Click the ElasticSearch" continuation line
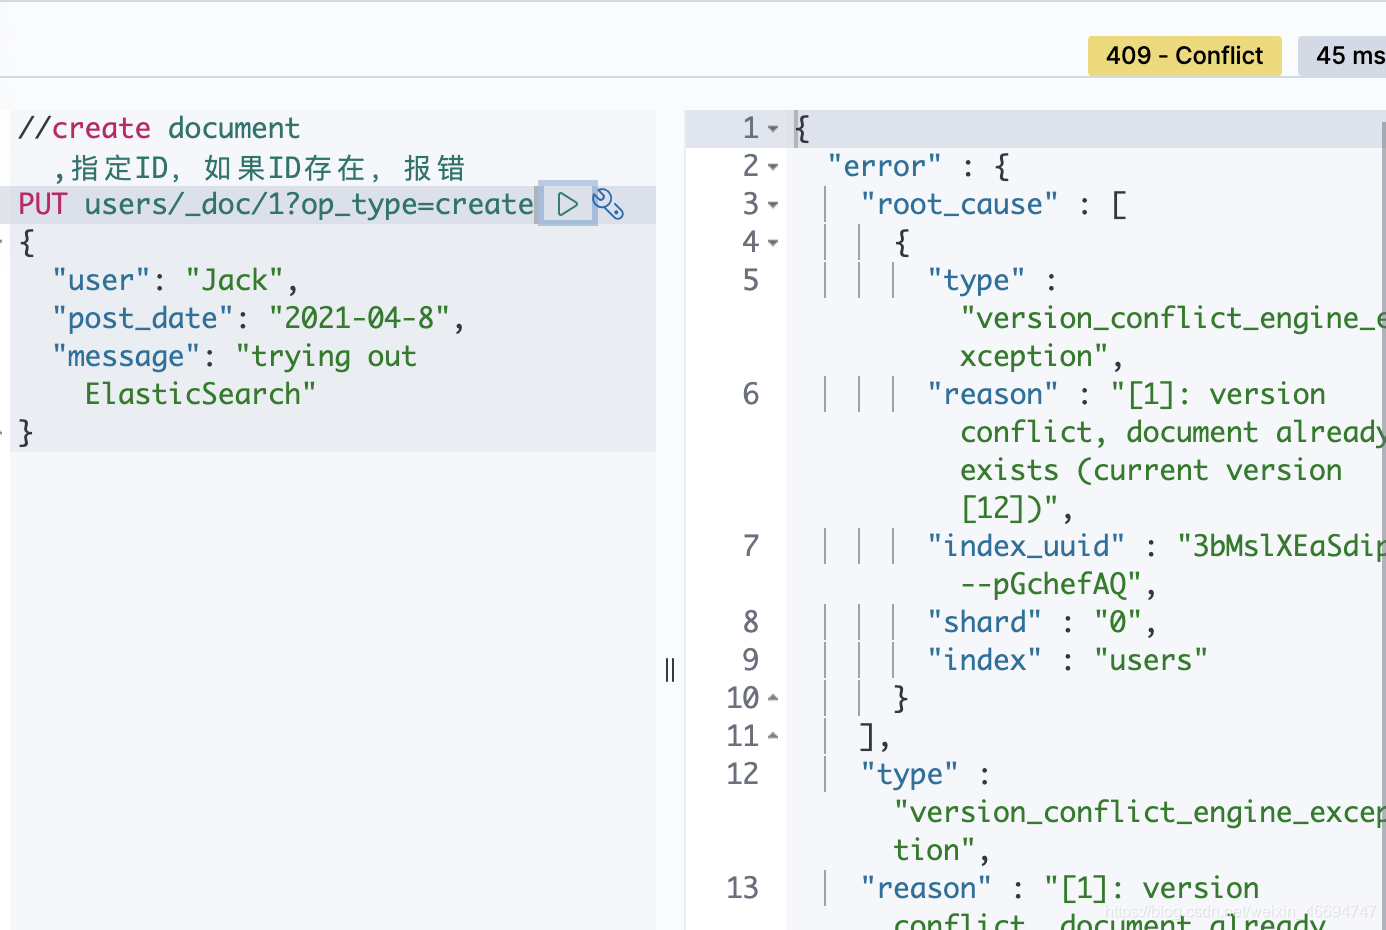Viewport: 1386px width, 930px height. pos(200,394)
